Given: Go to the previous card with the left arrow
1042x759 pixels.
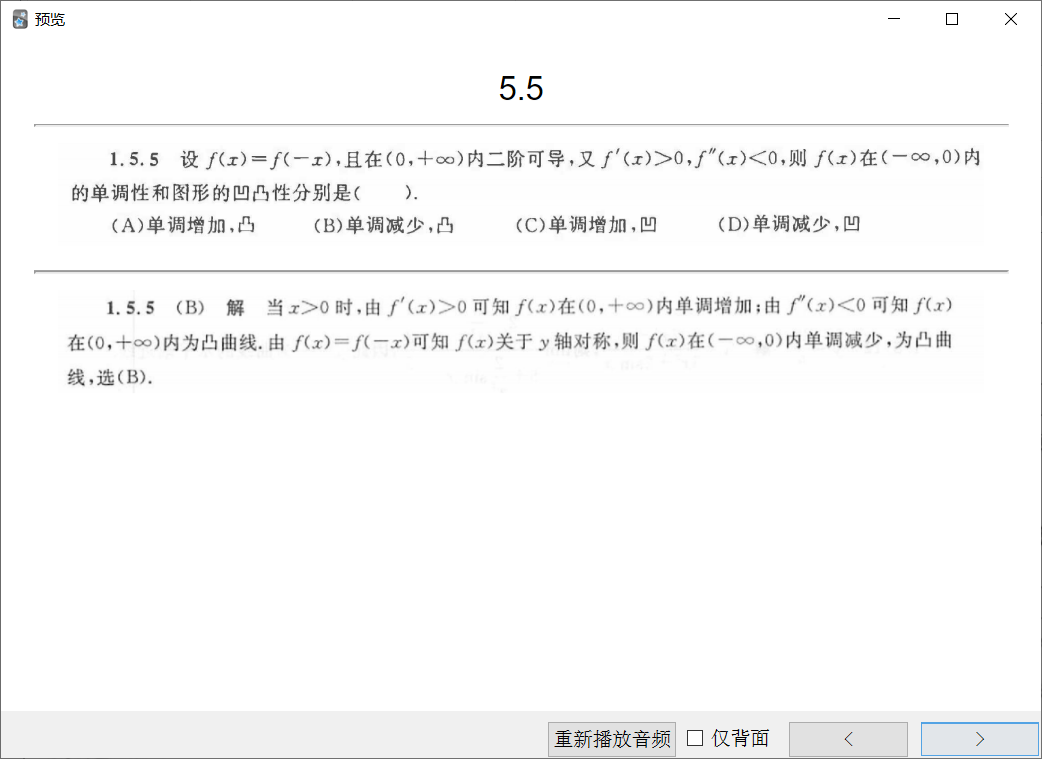Looking at the screenshot, I should click(848, 739).
